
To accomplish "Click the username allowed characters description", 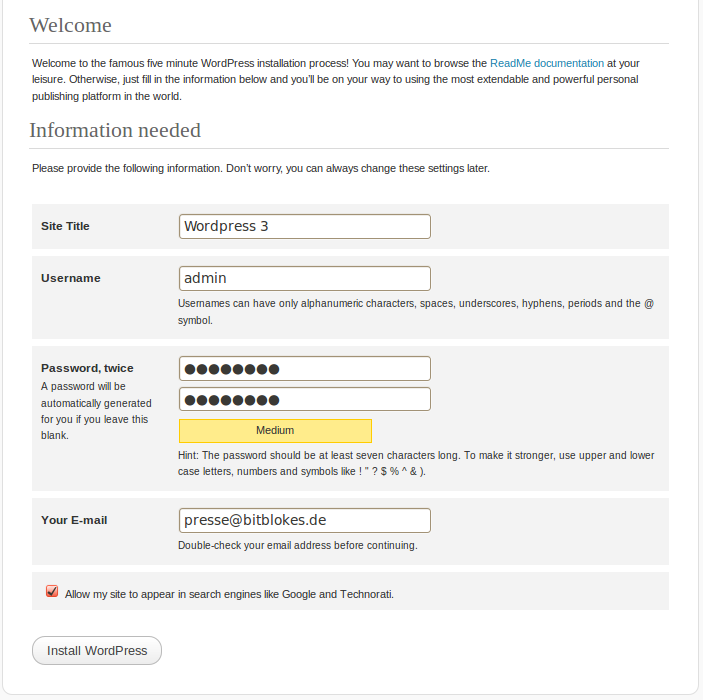I will [416, 312].
